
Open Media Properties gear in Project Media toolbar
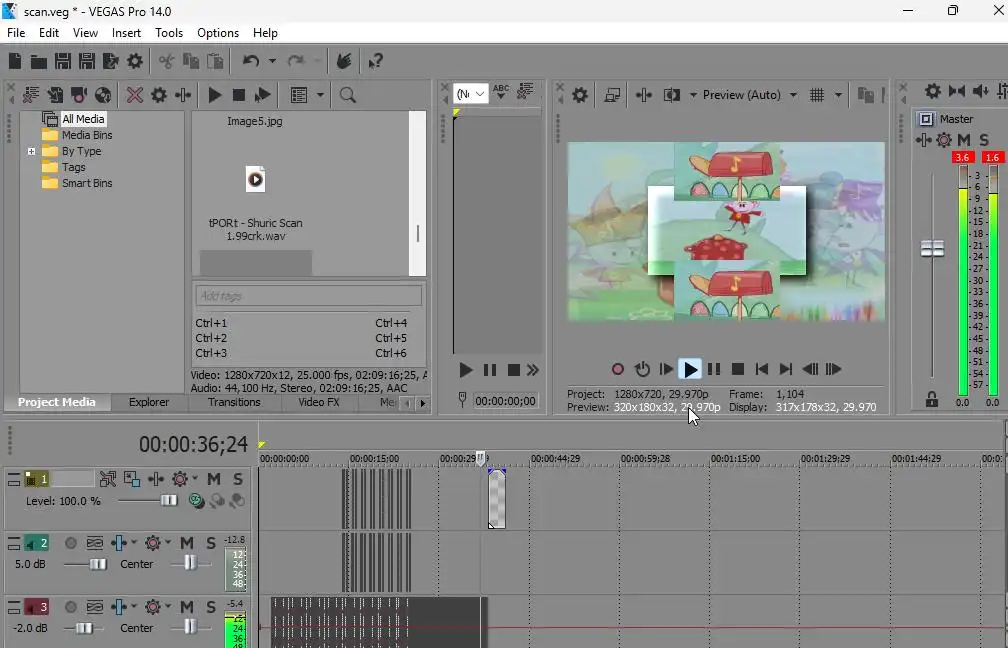click(159, 95)
